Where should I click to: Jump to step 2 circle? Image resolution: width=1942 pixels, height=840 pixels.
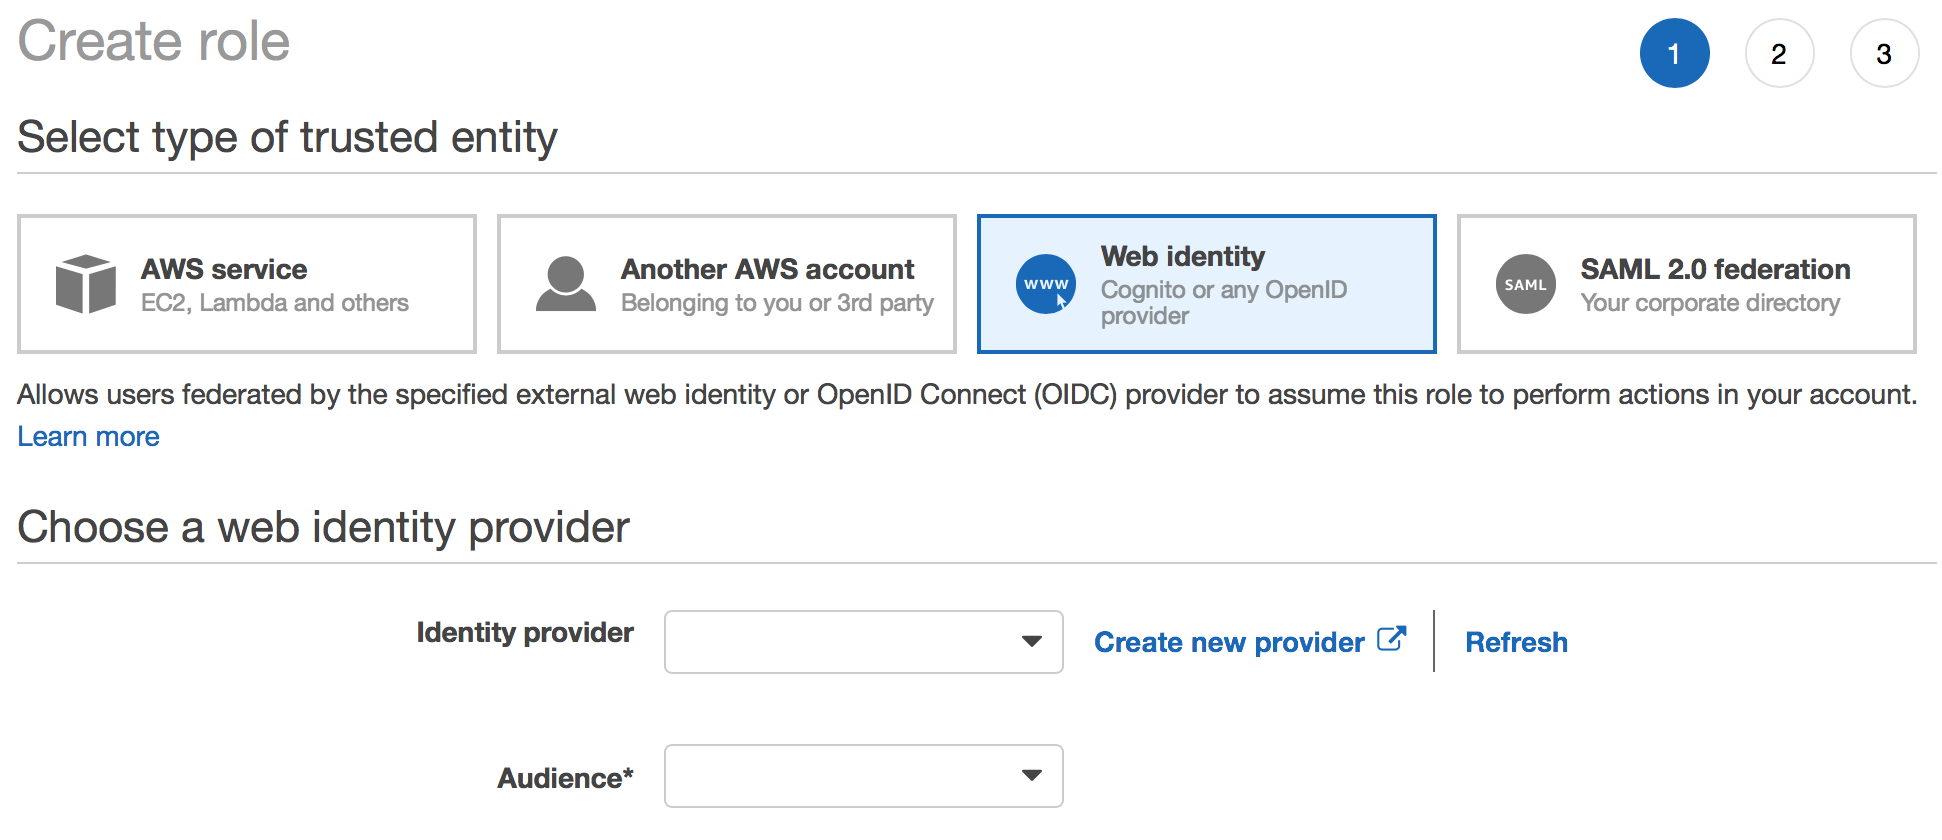point(1779,54)
